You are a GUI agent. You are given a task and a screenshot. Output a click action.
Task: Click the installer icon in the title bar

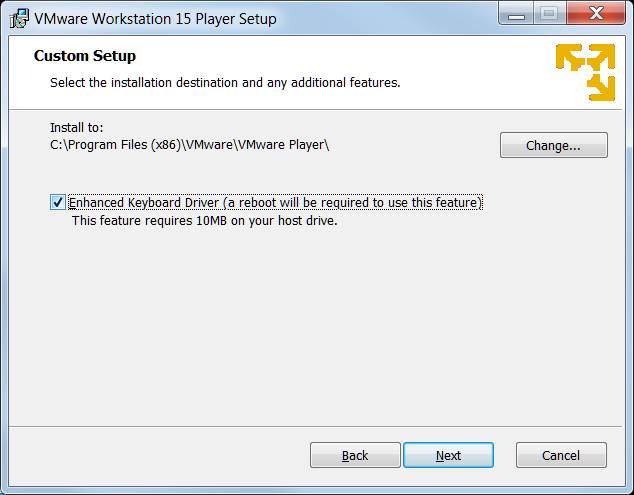click(x=19, y=19)
